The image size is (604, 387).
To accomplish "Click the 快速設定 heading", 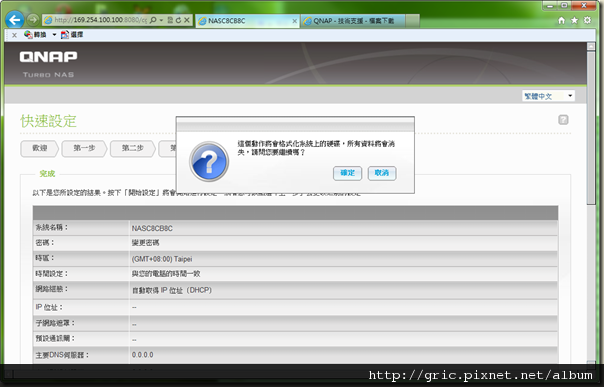I will (x=48, y=121).
